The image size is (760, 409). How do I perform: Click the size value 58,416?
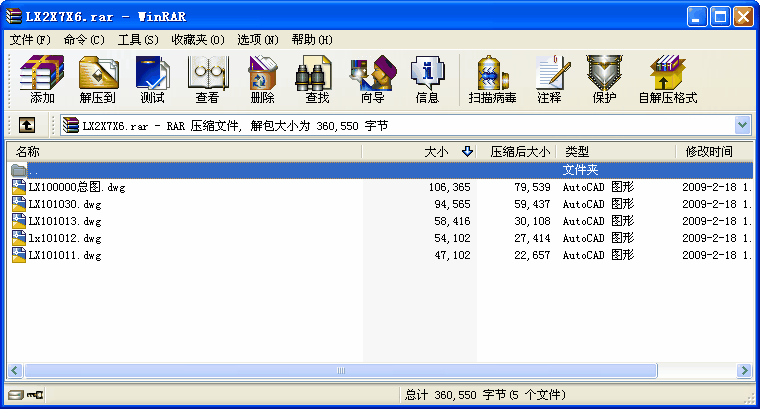click(x=452, y=221)
